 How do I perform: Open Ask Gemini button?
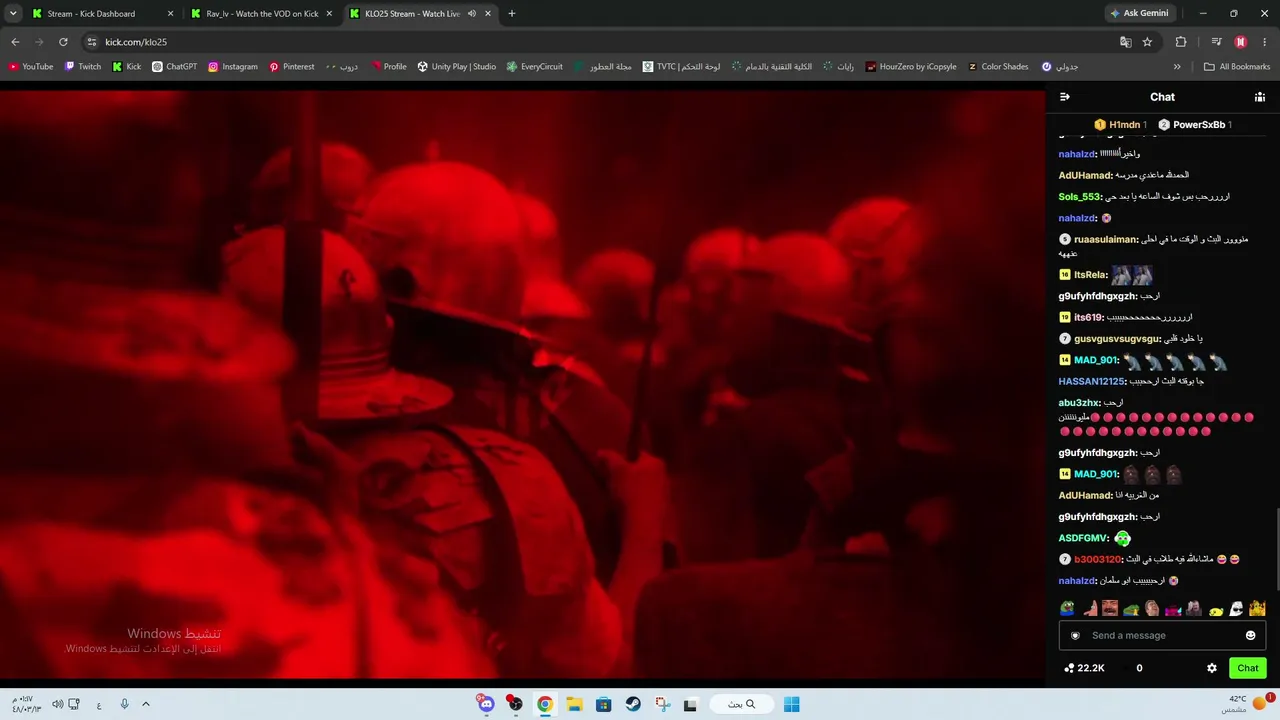[x=1139, y=14]
